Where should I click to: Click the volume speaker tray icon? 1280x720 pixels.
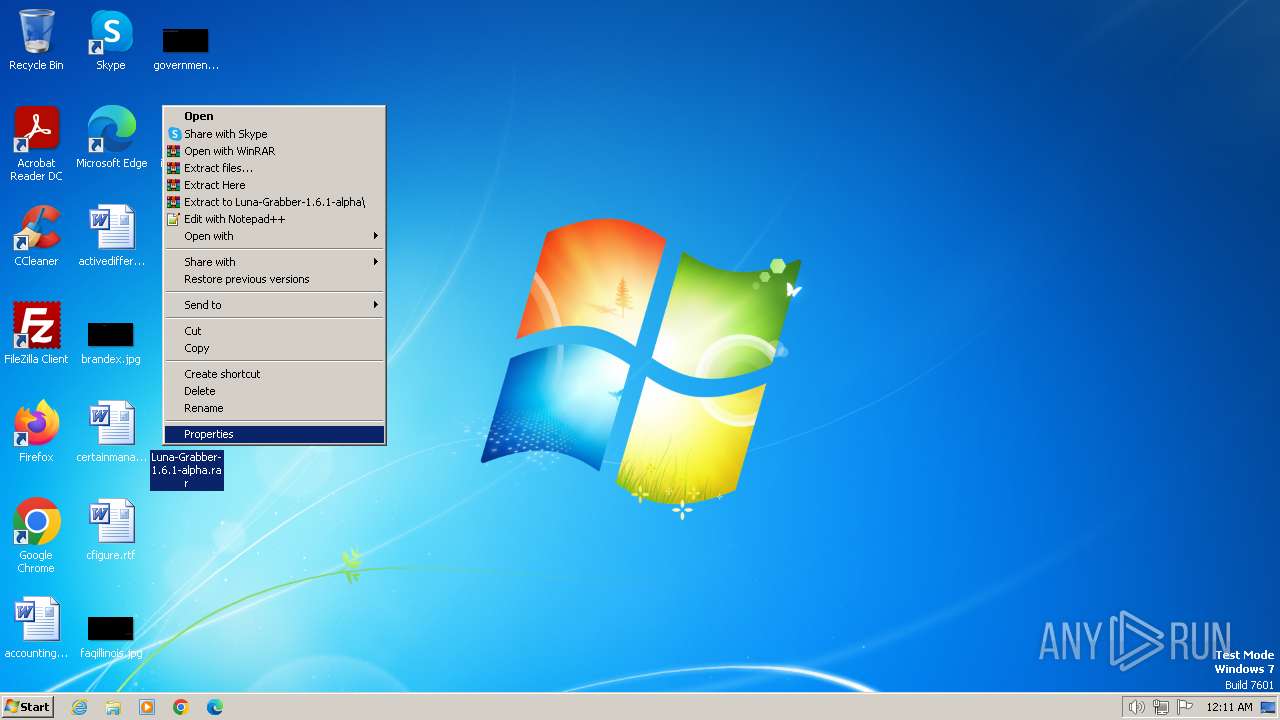pos(1136,707)
